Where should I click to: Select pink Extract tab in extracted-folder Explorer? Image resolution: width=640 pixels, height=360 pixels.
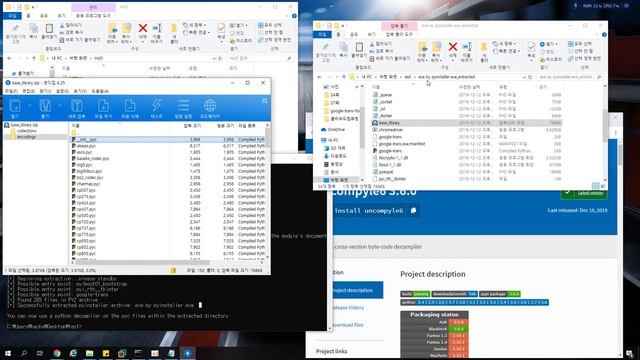pos(399,26)
